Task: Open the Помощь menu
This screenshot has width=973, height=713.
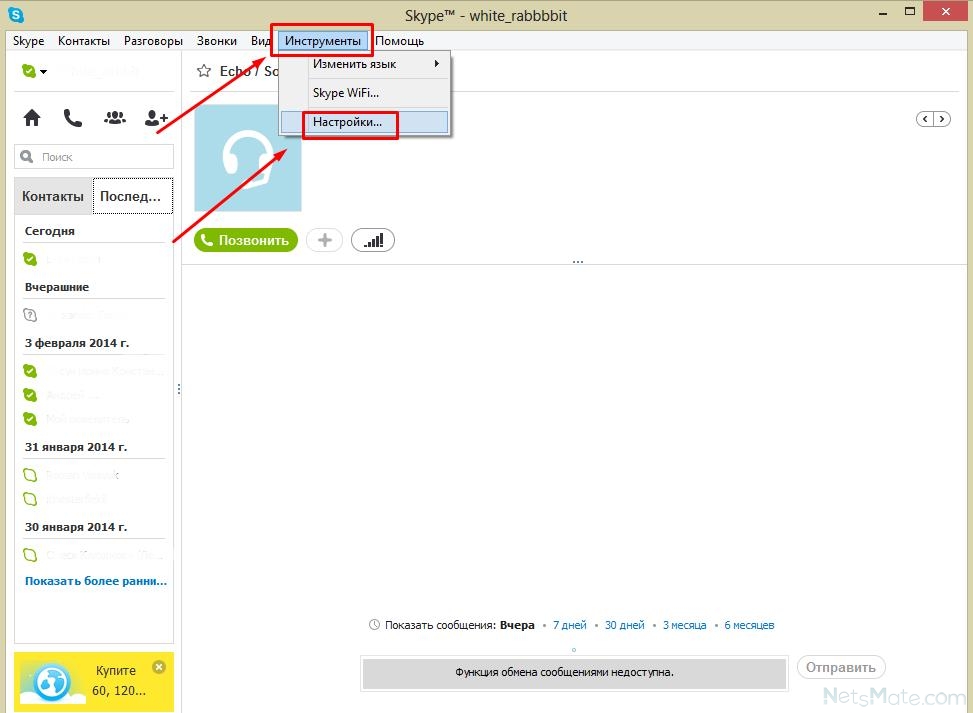Action: [400, 41]
